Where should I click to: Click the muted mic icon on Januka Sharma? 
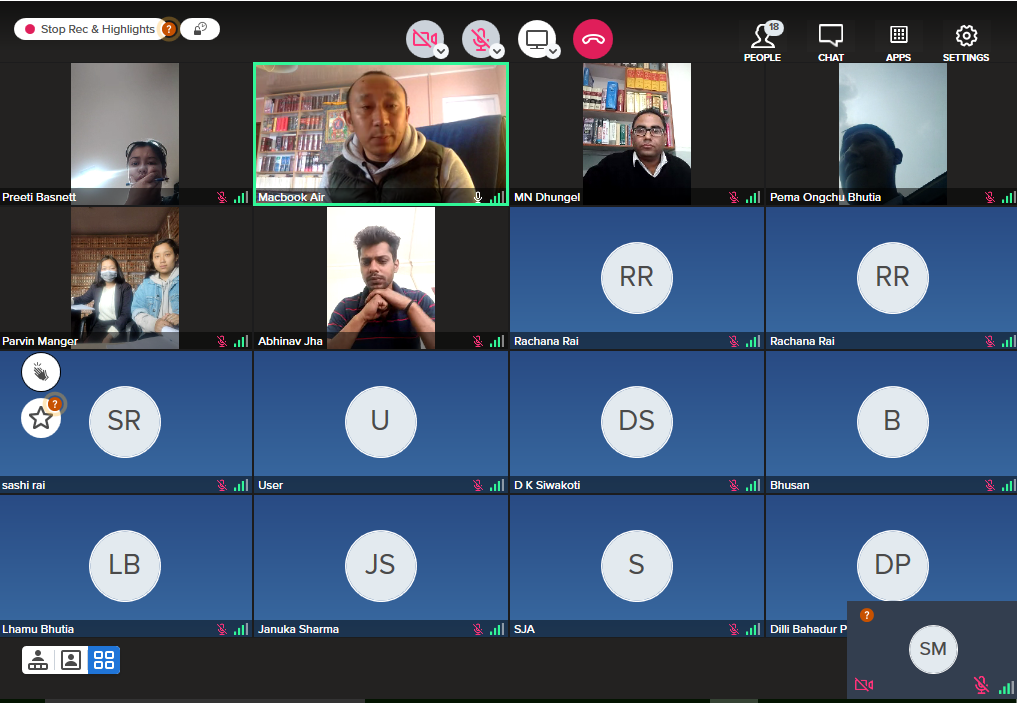pos(478,629)
